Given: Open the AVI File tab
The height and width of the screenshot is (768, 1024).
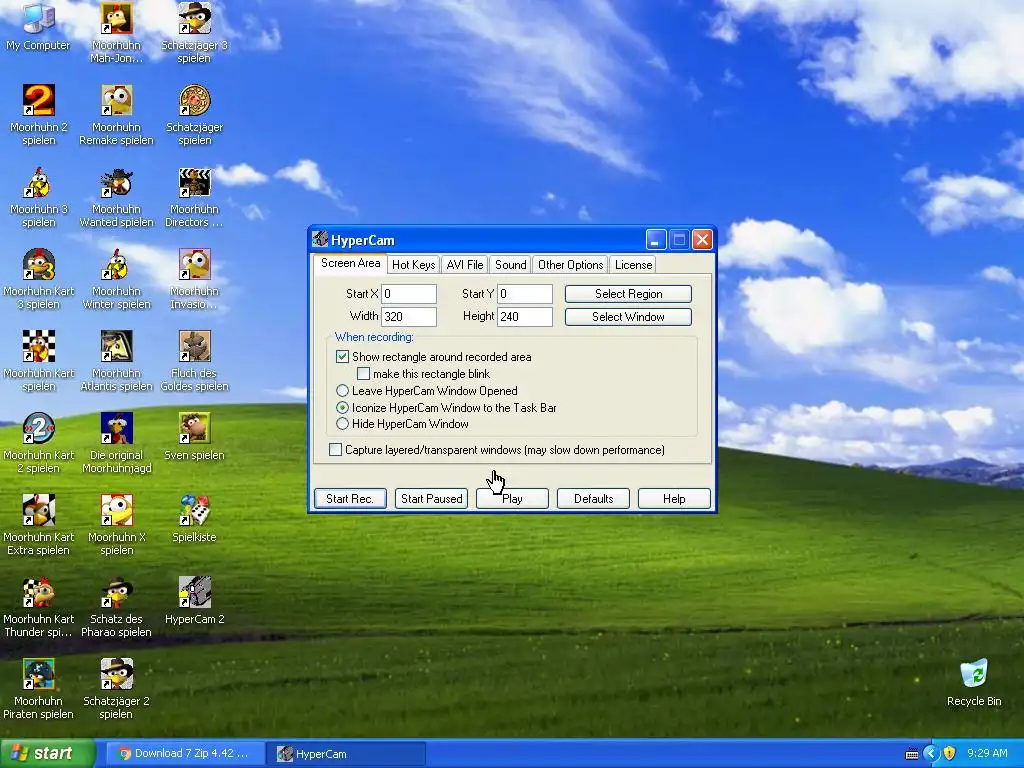Looking at the screenshot, I should (464, 264).
